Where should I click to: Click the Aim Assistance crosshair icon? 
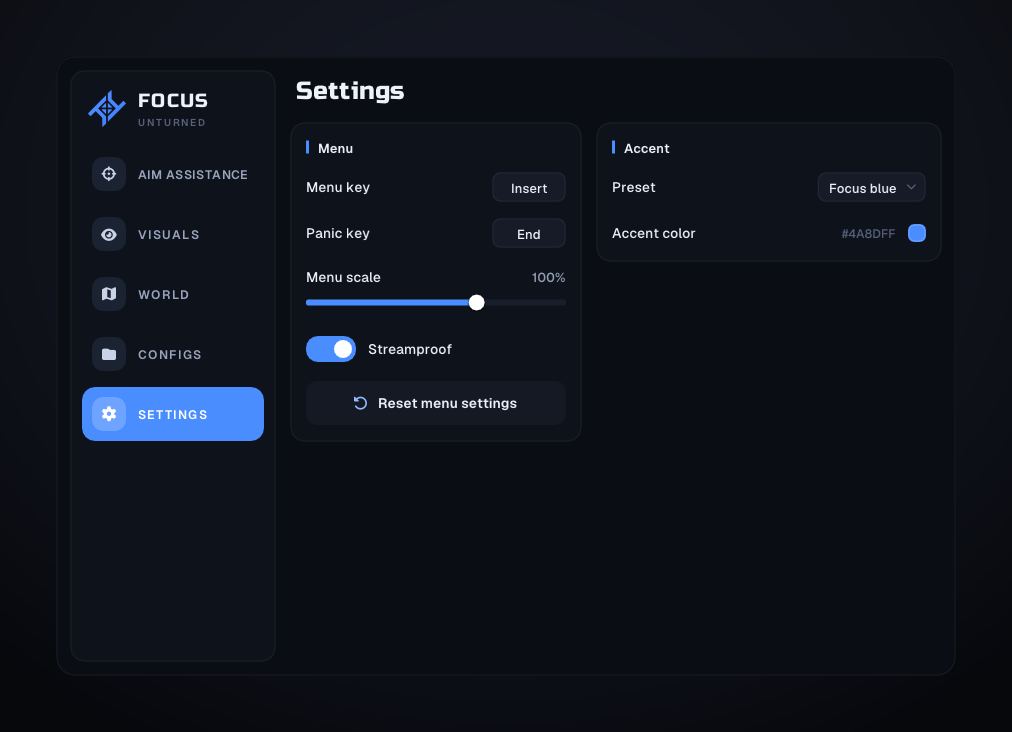[109, 174]
